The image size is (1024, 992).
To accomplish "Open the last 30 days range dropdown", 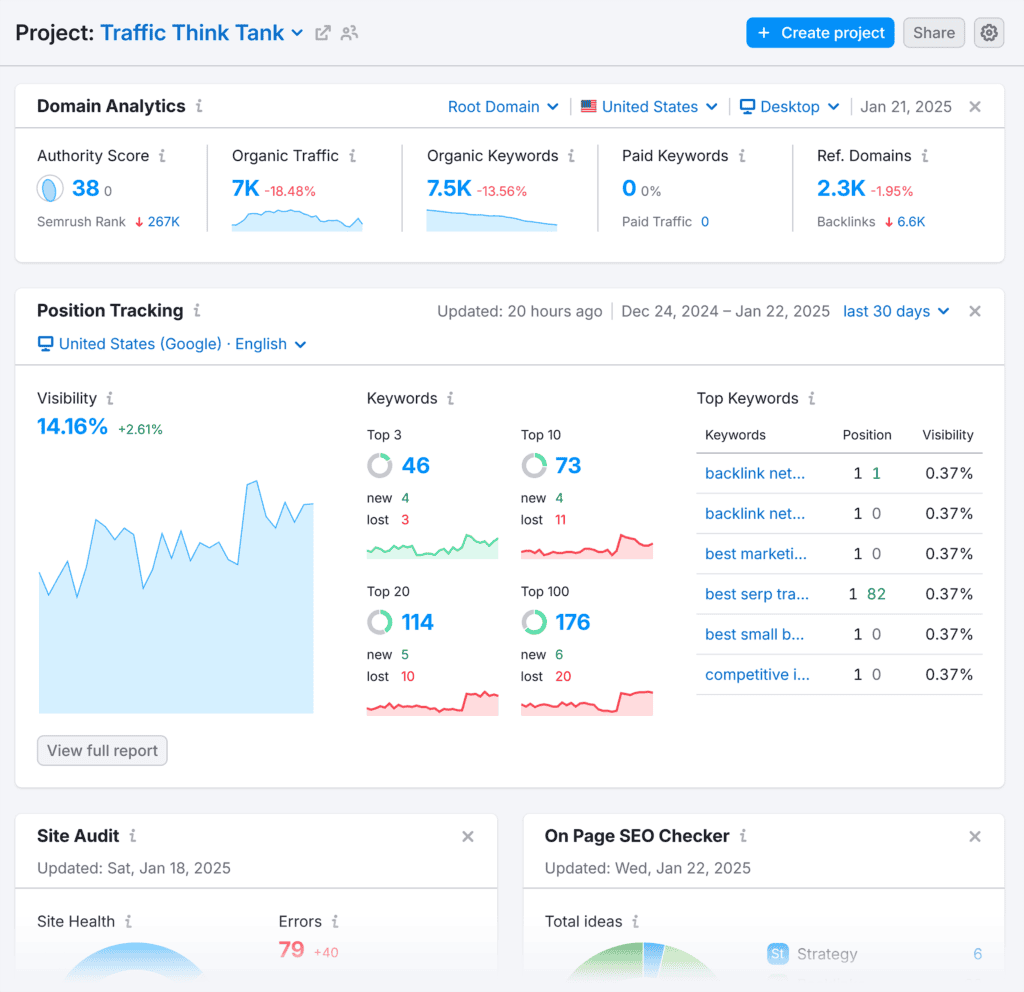I will pos(896,311).
